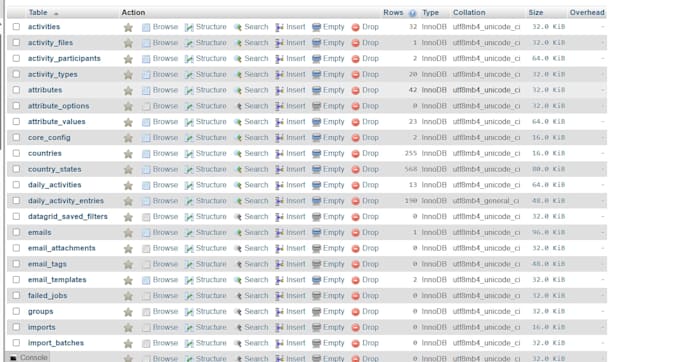Click the Rows column header

tap(393, 13)
